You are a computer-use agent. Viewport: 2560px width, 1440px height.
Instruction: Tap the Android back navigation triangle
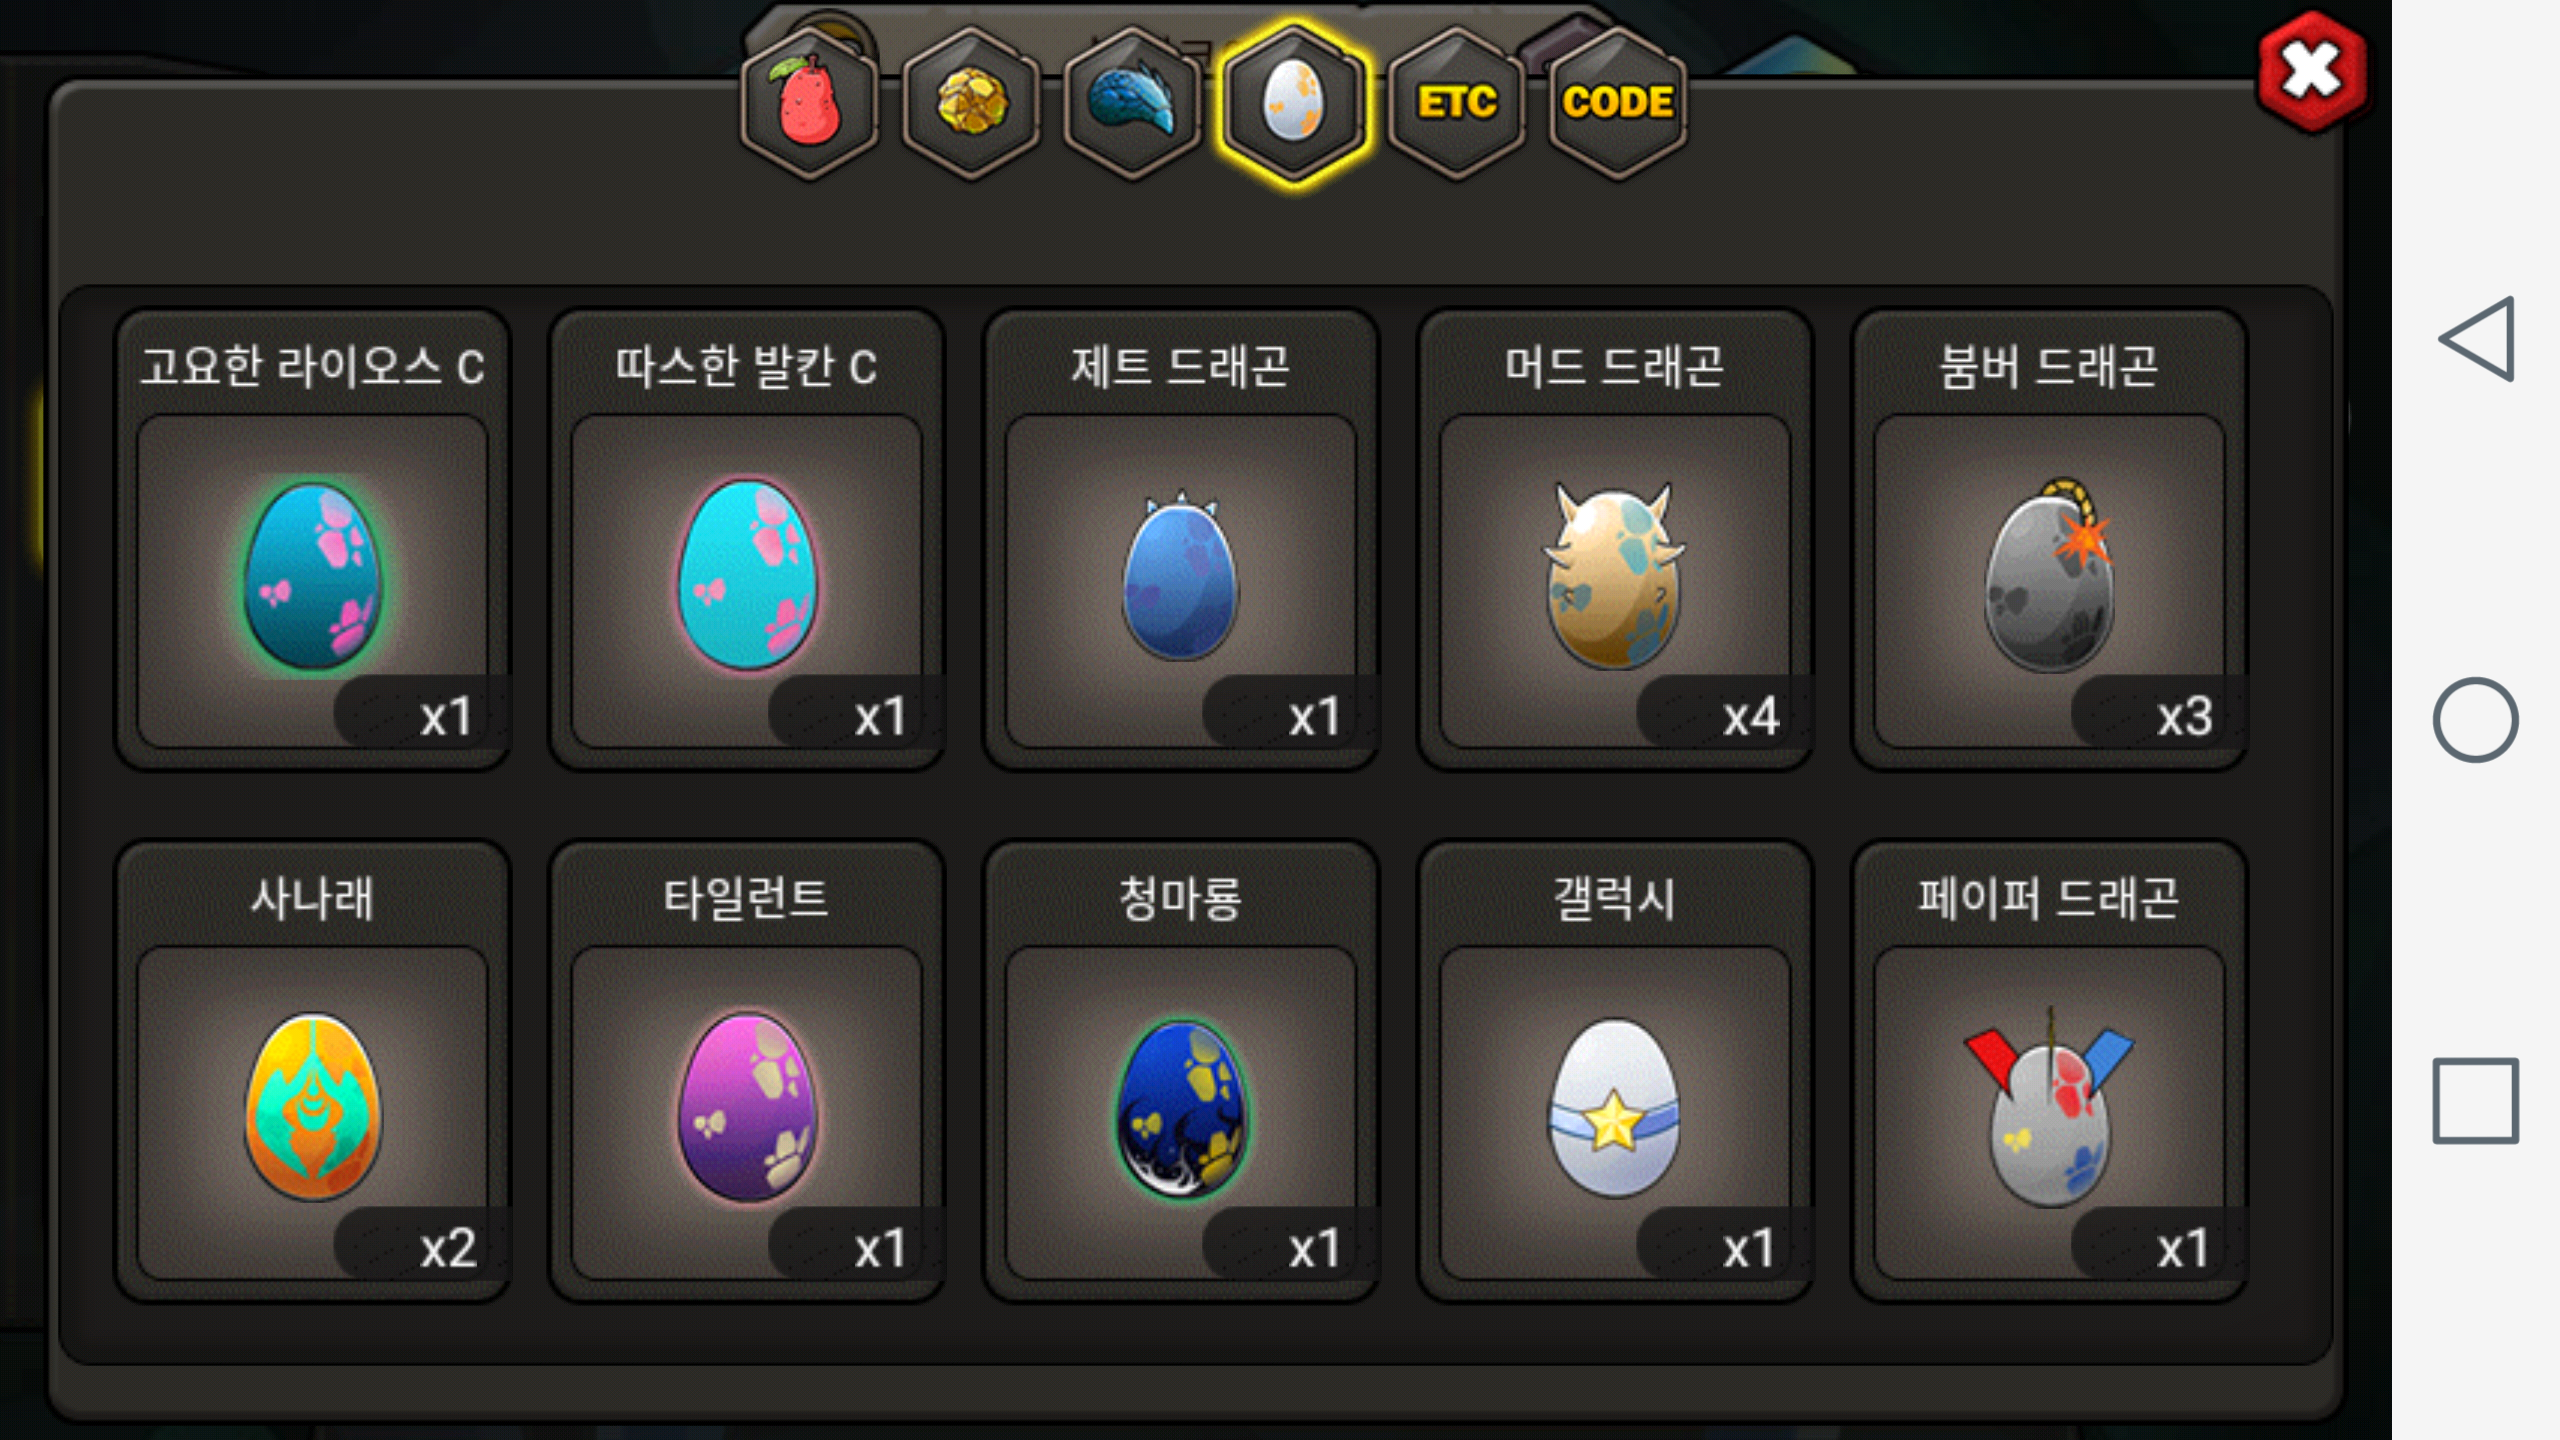2476,339
